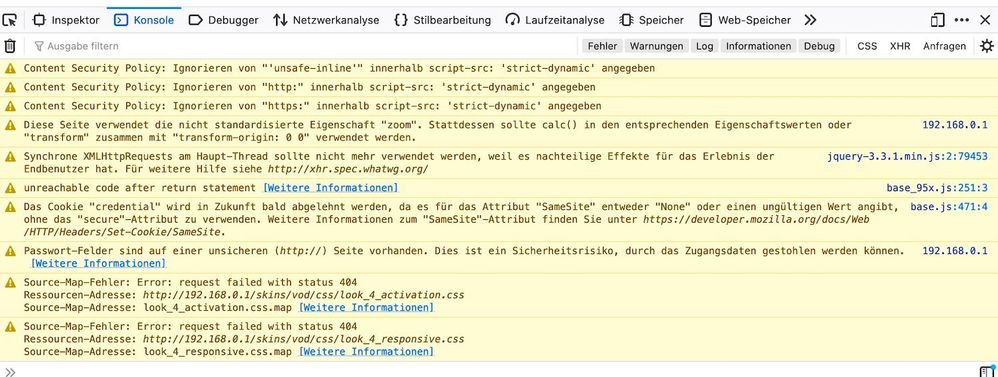
Task: Toggle the CSS filter
Action: [x=867, y=46]
